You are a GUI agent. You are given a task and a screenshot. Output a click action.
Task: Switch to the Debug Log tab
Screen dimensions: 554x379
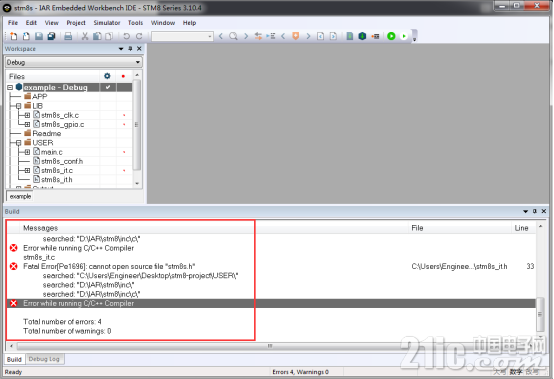pos(44,359)
